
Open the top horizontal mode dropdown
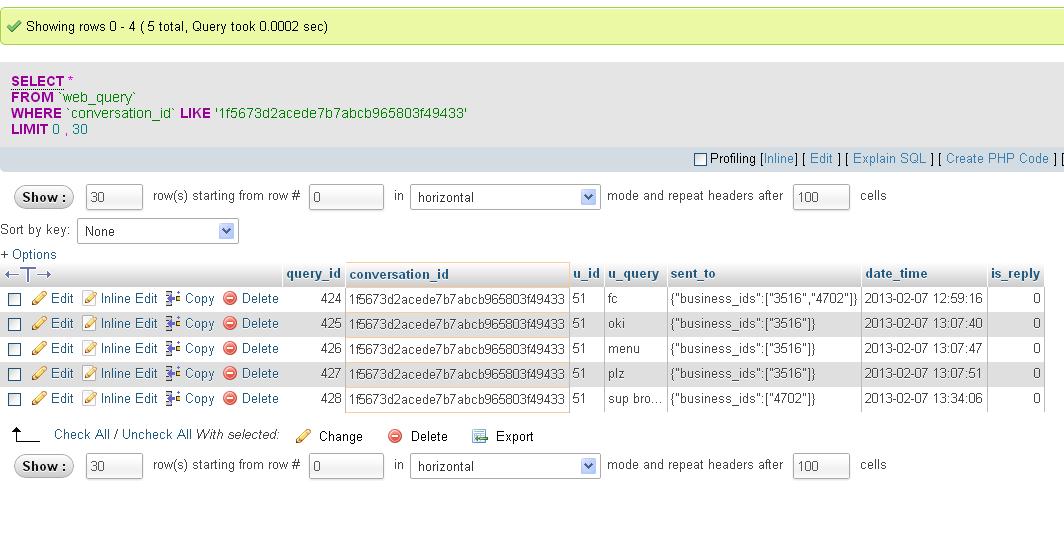click(x=505, y=198)
